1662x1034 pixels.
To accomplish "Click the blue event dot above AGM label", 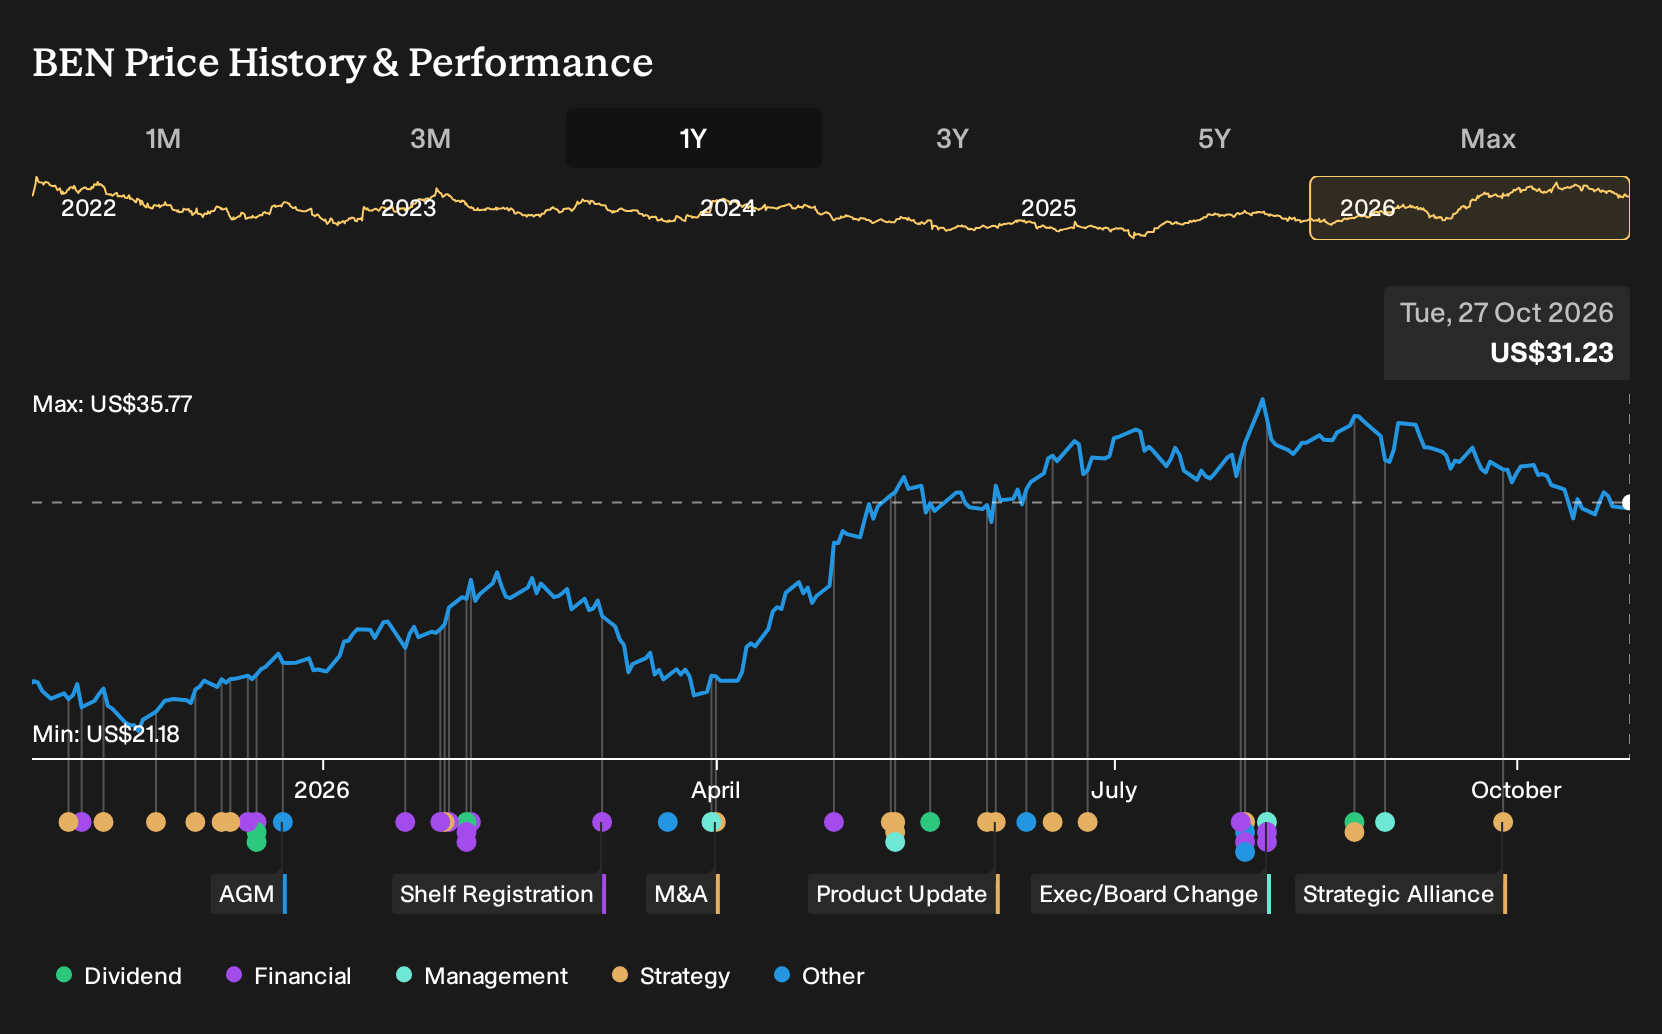I will [283, 822].
